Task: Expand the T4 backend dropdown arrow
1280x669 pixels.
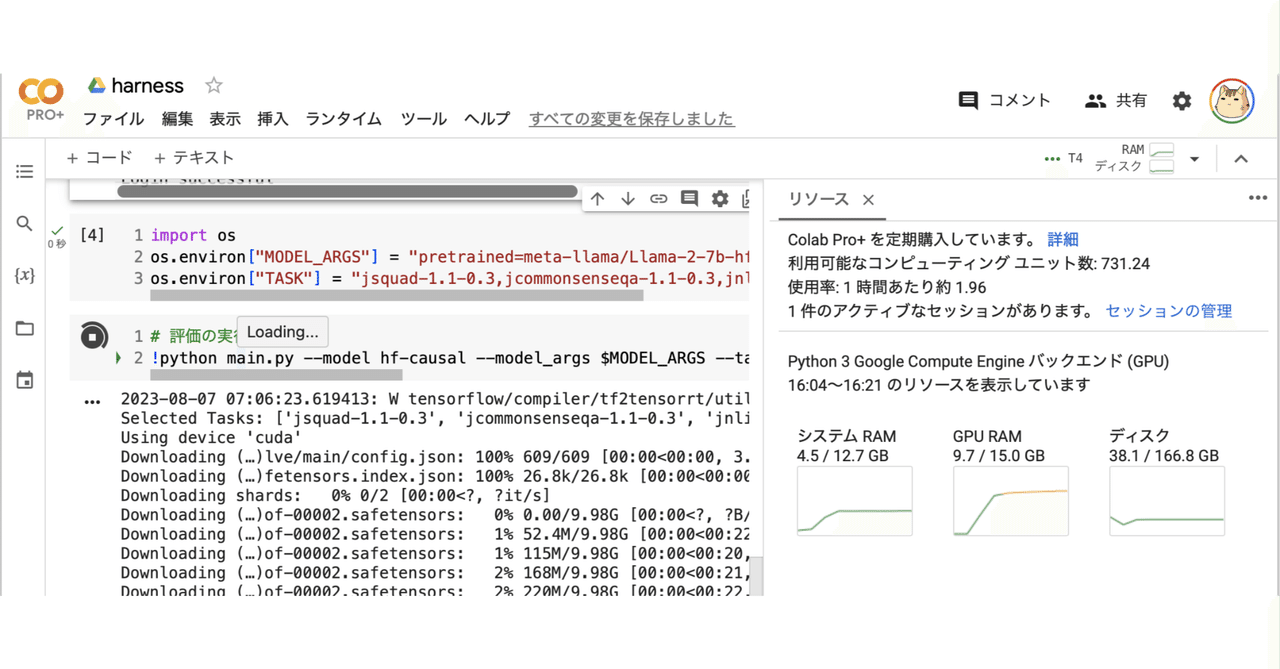Action: pyautogui.click(x=1194, y=158)
